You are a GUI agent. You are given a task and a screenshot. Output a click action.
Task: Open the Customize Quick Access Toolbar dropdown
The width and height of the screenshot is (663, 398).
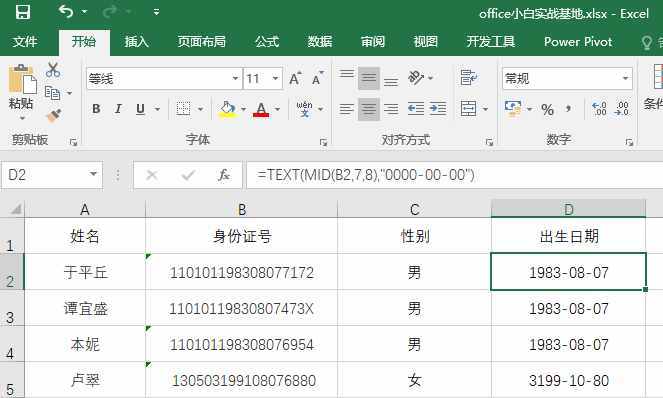[x=156, y=12]
